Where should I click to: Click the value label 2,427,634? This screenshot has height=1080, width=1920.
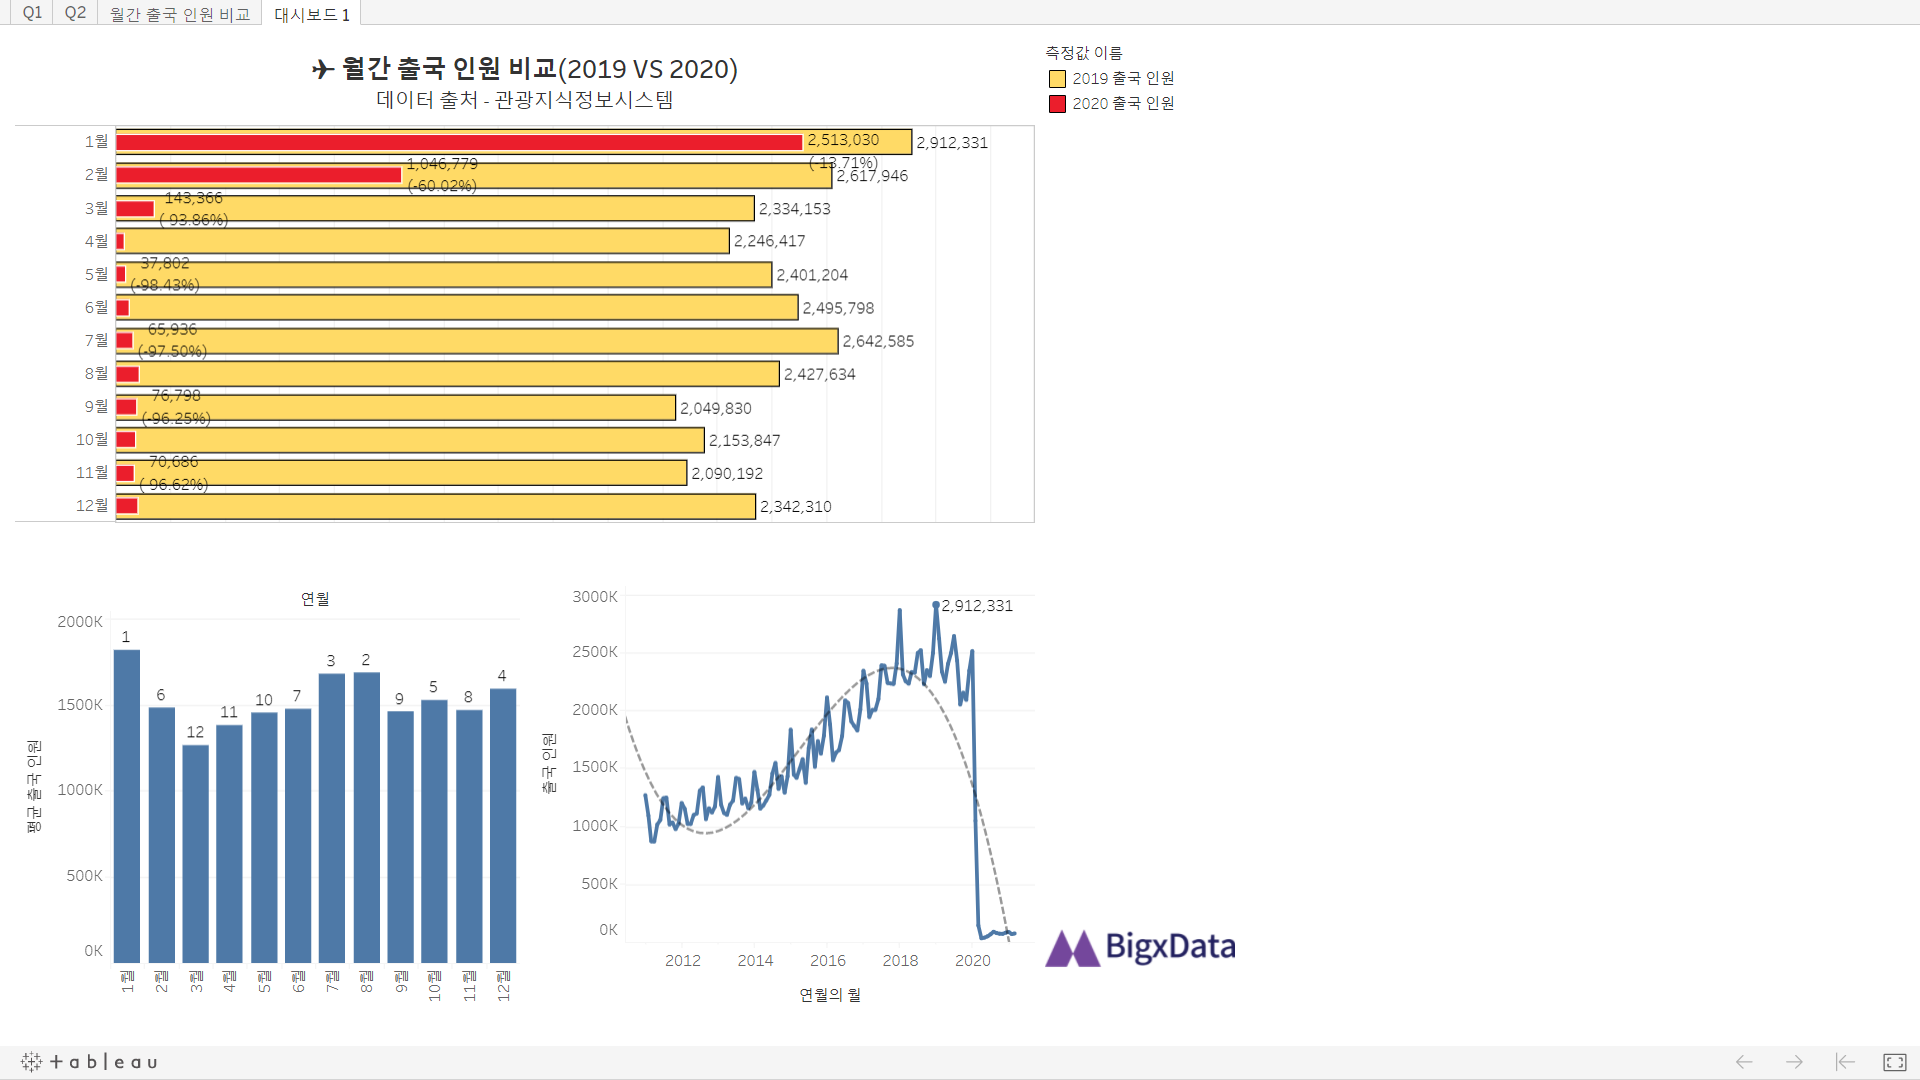(819, 374)
